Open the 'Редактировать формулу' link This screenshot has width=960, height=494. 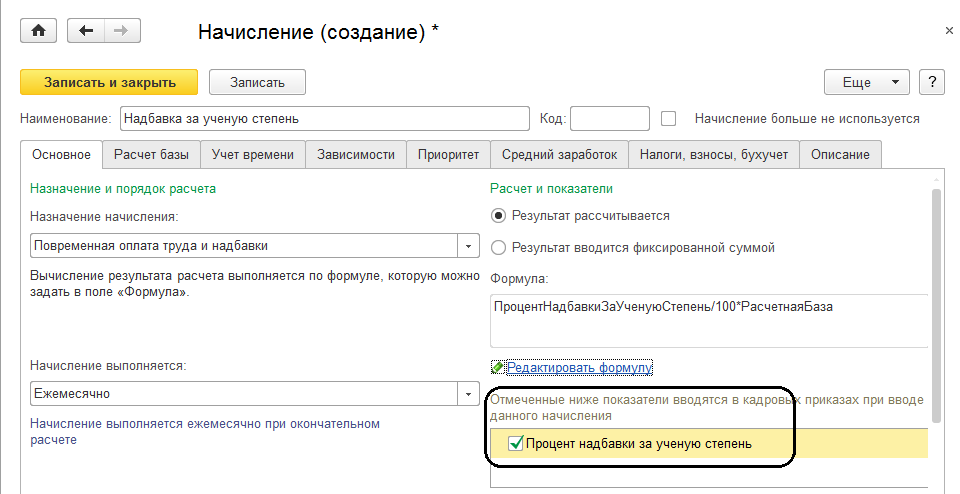(579, 368)
